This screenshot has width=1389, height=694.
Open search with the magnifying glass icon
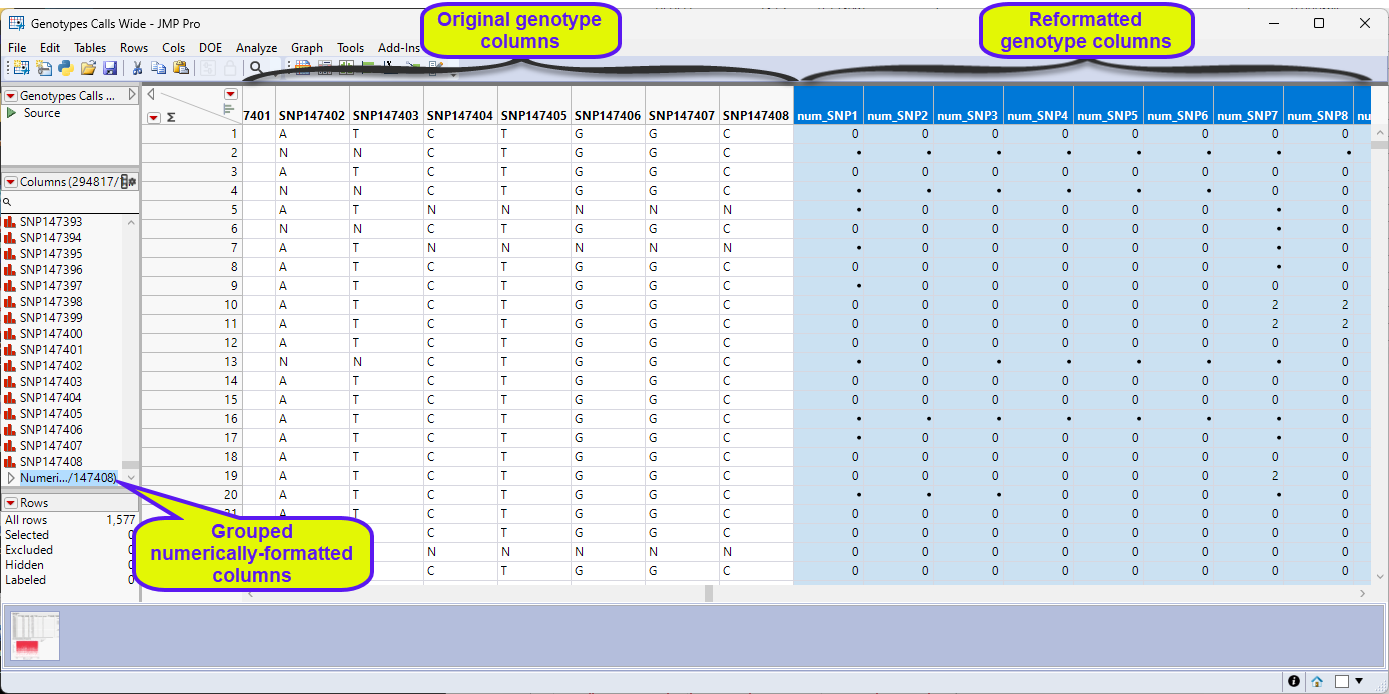255,67
